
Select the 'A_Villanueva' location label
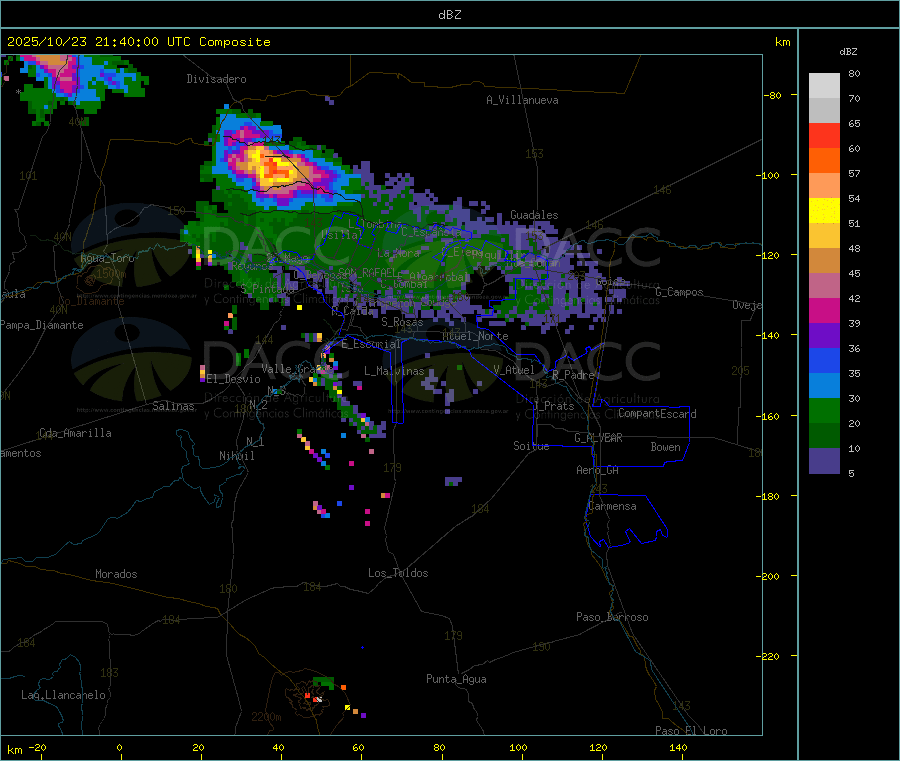522,100
